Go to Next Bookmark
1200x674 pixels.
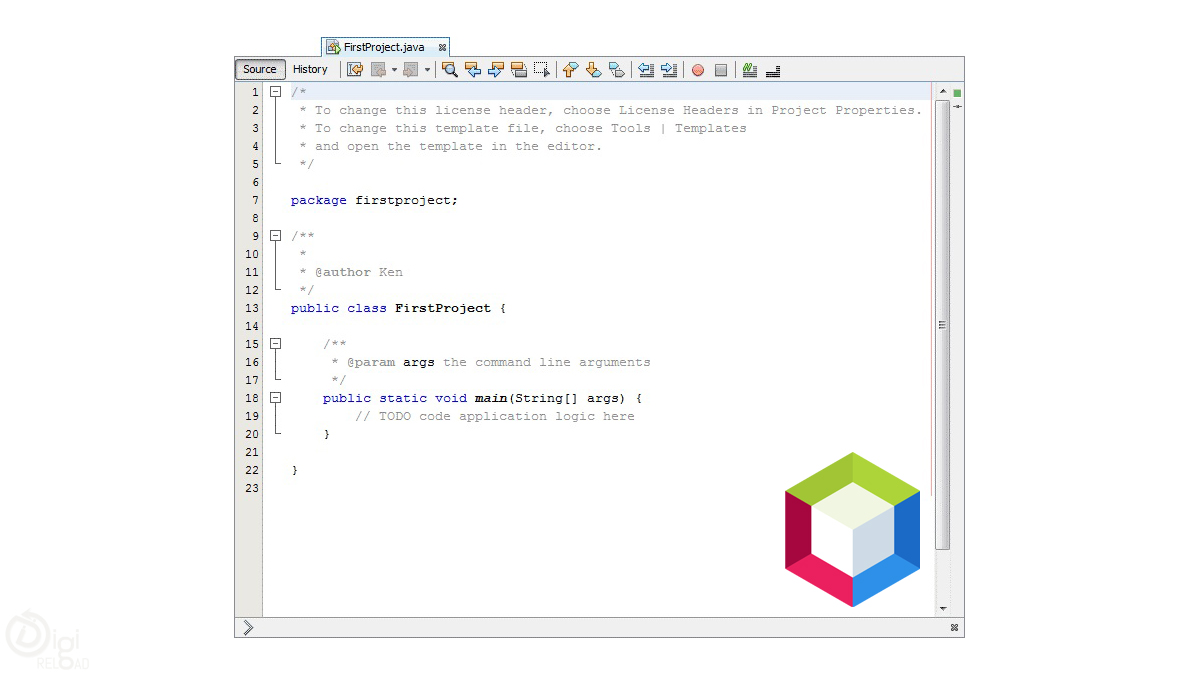click(593, 69)
